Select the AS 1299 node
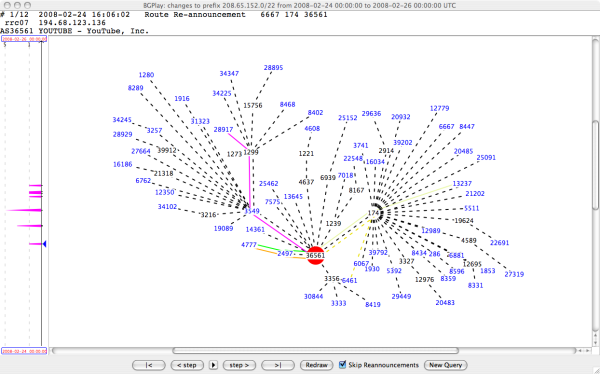This screenshot has width=600, height=374. click(251, 152)
